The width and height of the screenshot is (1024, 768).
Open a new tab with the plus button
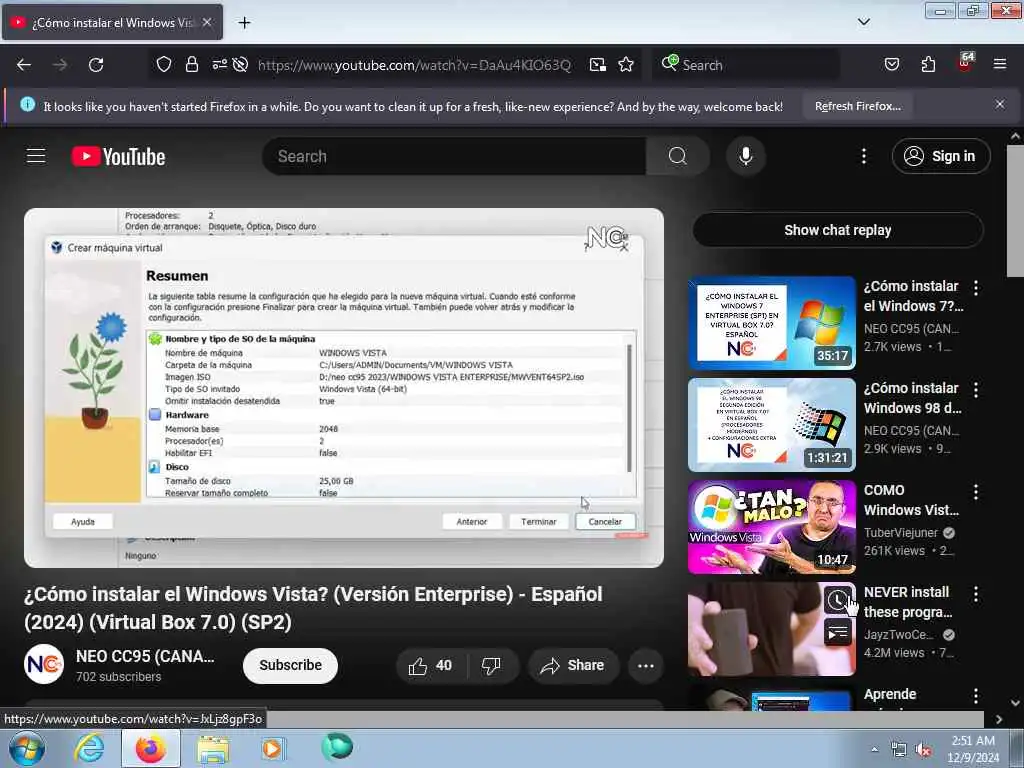[244, 23]
